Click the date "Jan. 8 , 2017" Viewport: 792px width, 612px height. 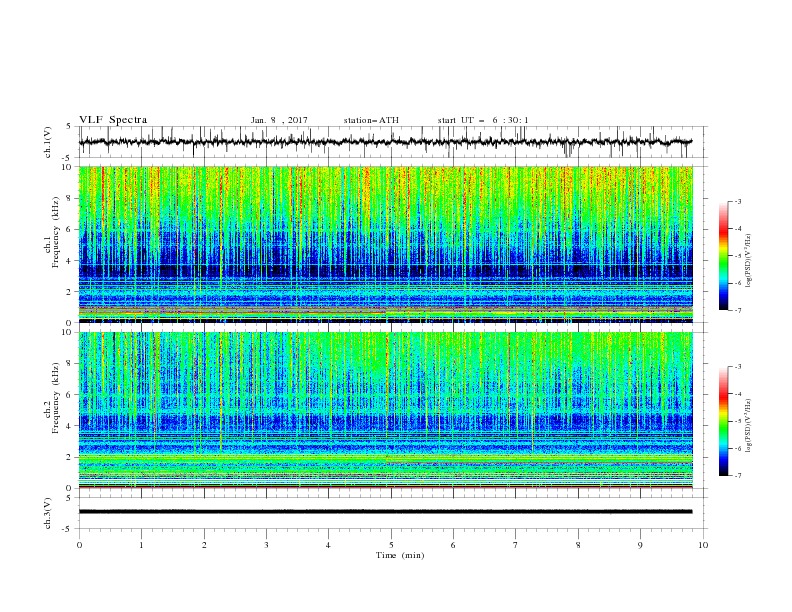[x=279, y=120]
